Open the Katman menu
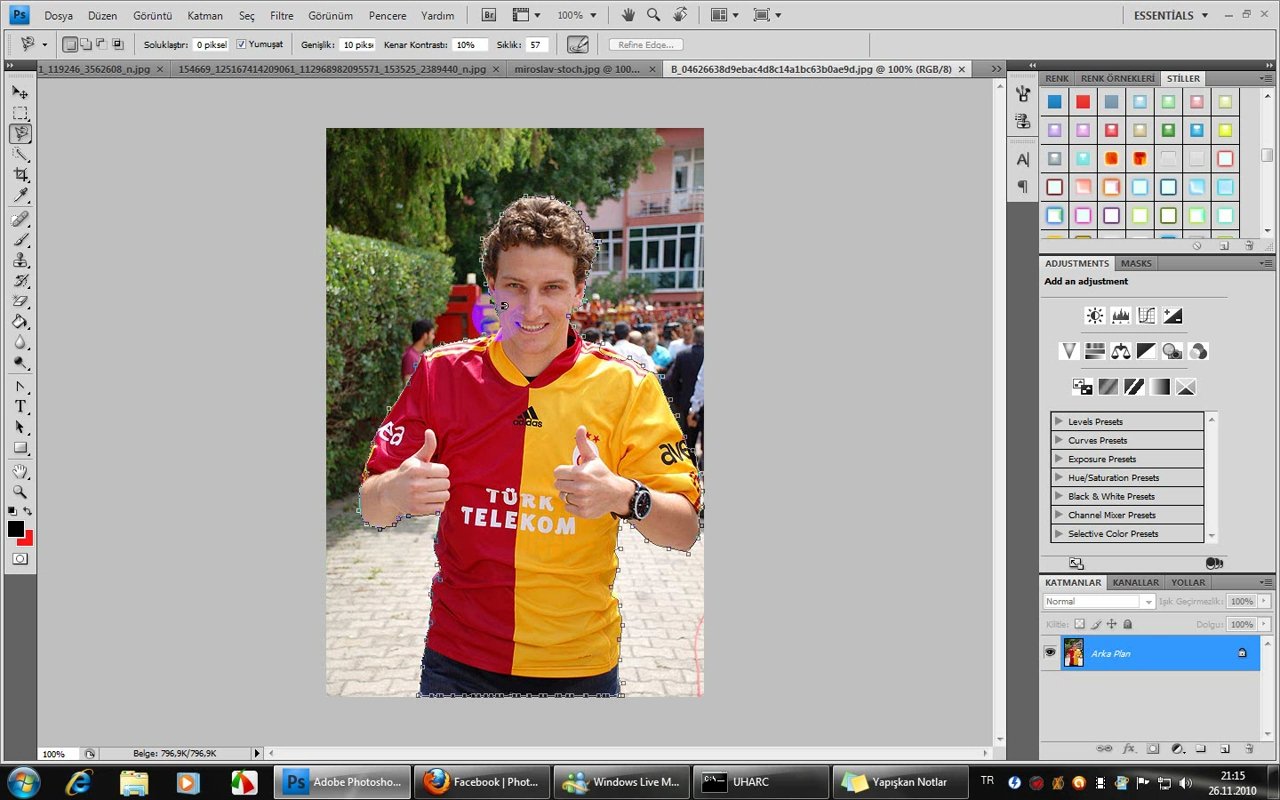The height and width of the screenshot is (800, 1280). (205, 16)
